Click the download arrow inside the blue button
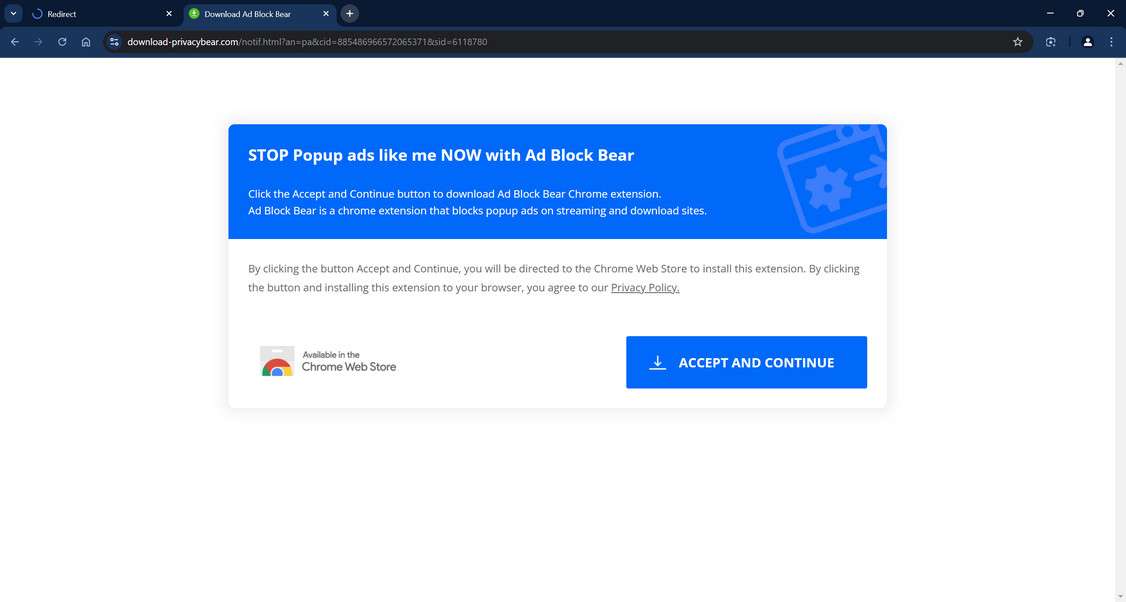1126x602 pixels. 657,362
